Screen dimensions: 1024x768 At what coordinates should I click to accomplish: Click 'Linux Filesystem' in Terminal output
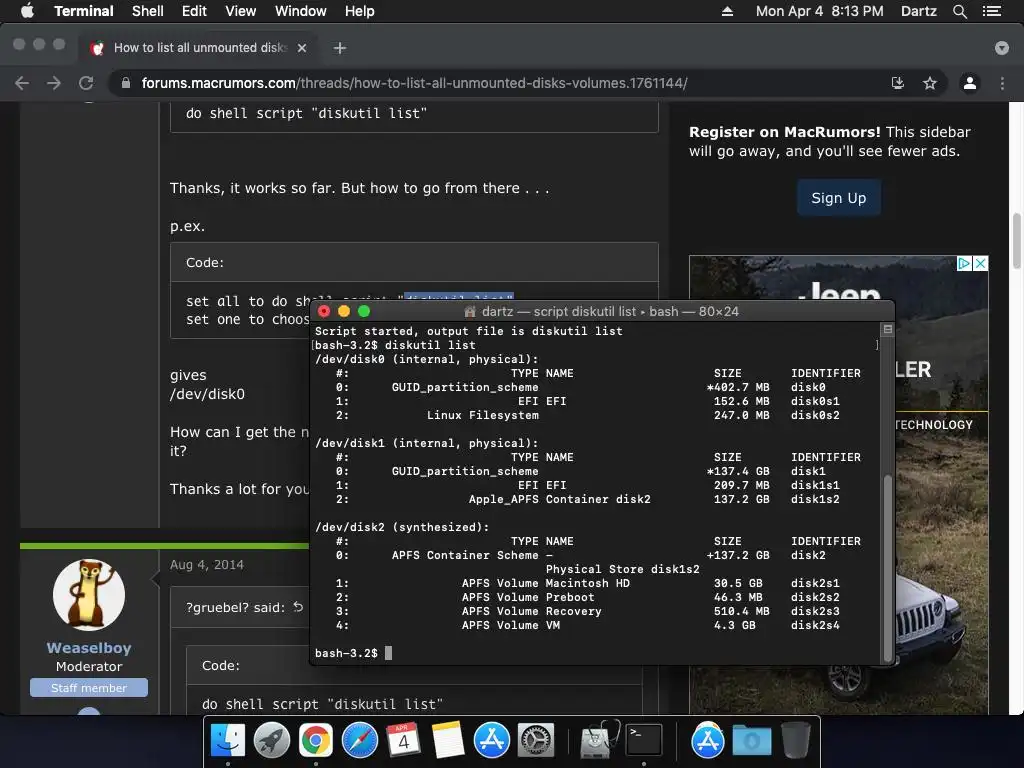point(483,415)
